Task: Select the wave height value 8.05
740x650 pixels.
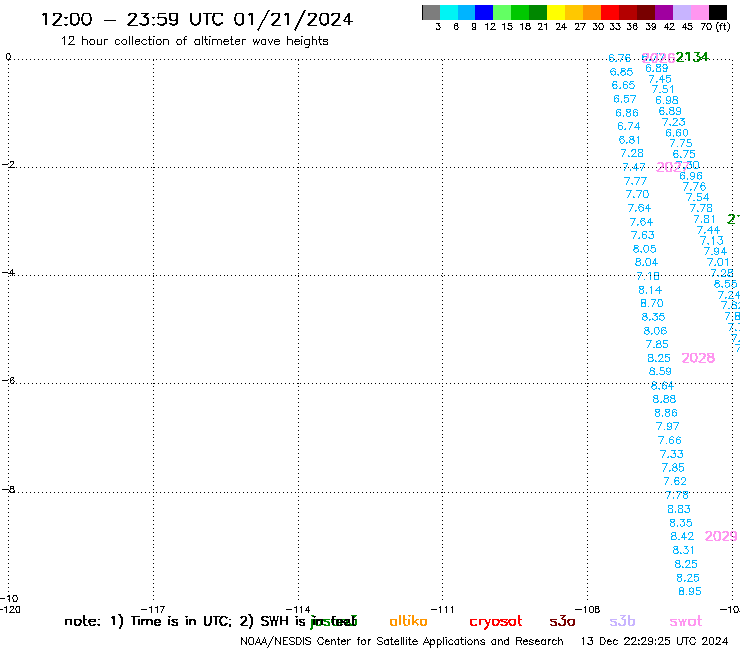Action: click(x=645, y=249)
